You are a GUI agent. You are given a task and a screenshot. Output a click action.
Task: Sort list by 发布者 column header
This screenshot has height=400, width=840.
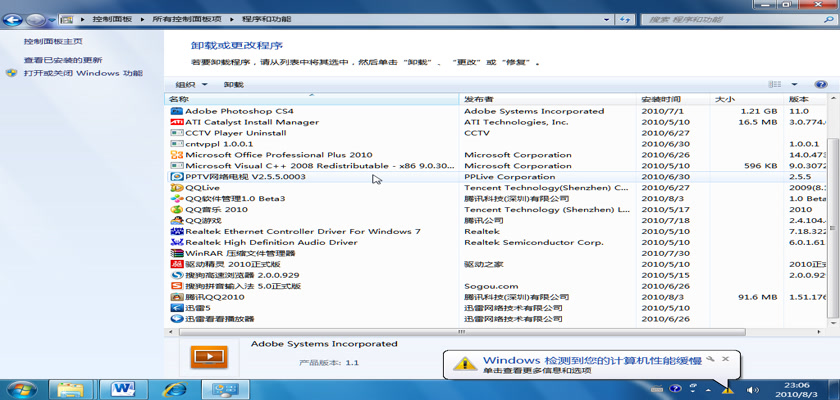pos(478,99)
